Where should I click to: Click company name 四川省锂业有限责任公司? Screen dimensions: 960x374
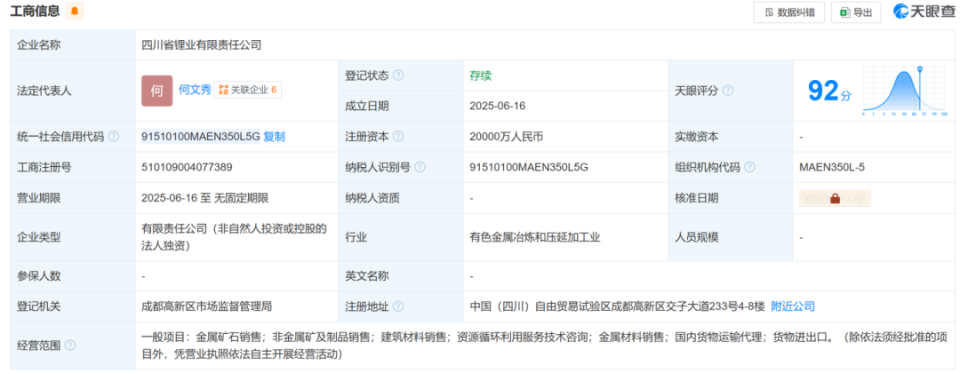tap(201, 45)
